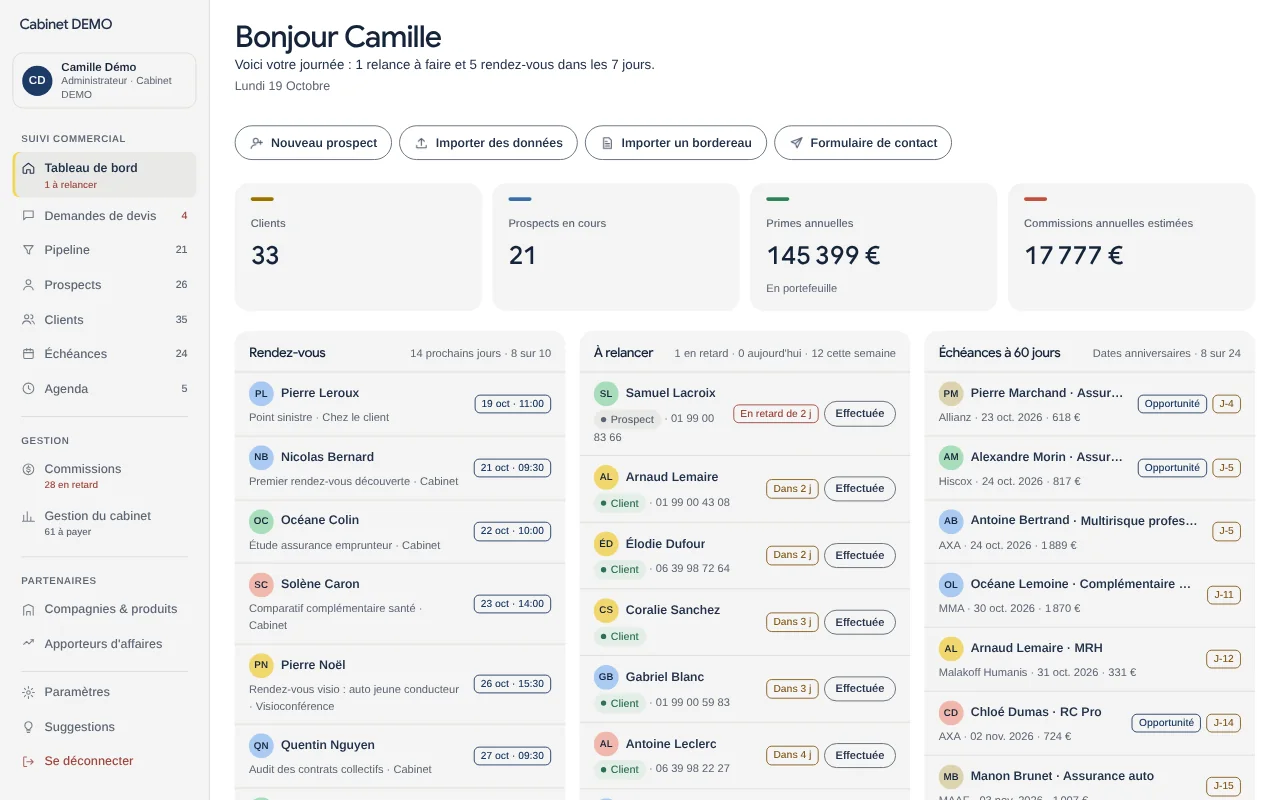Click Pierre Leroux's PL avatar

point(261,393)
